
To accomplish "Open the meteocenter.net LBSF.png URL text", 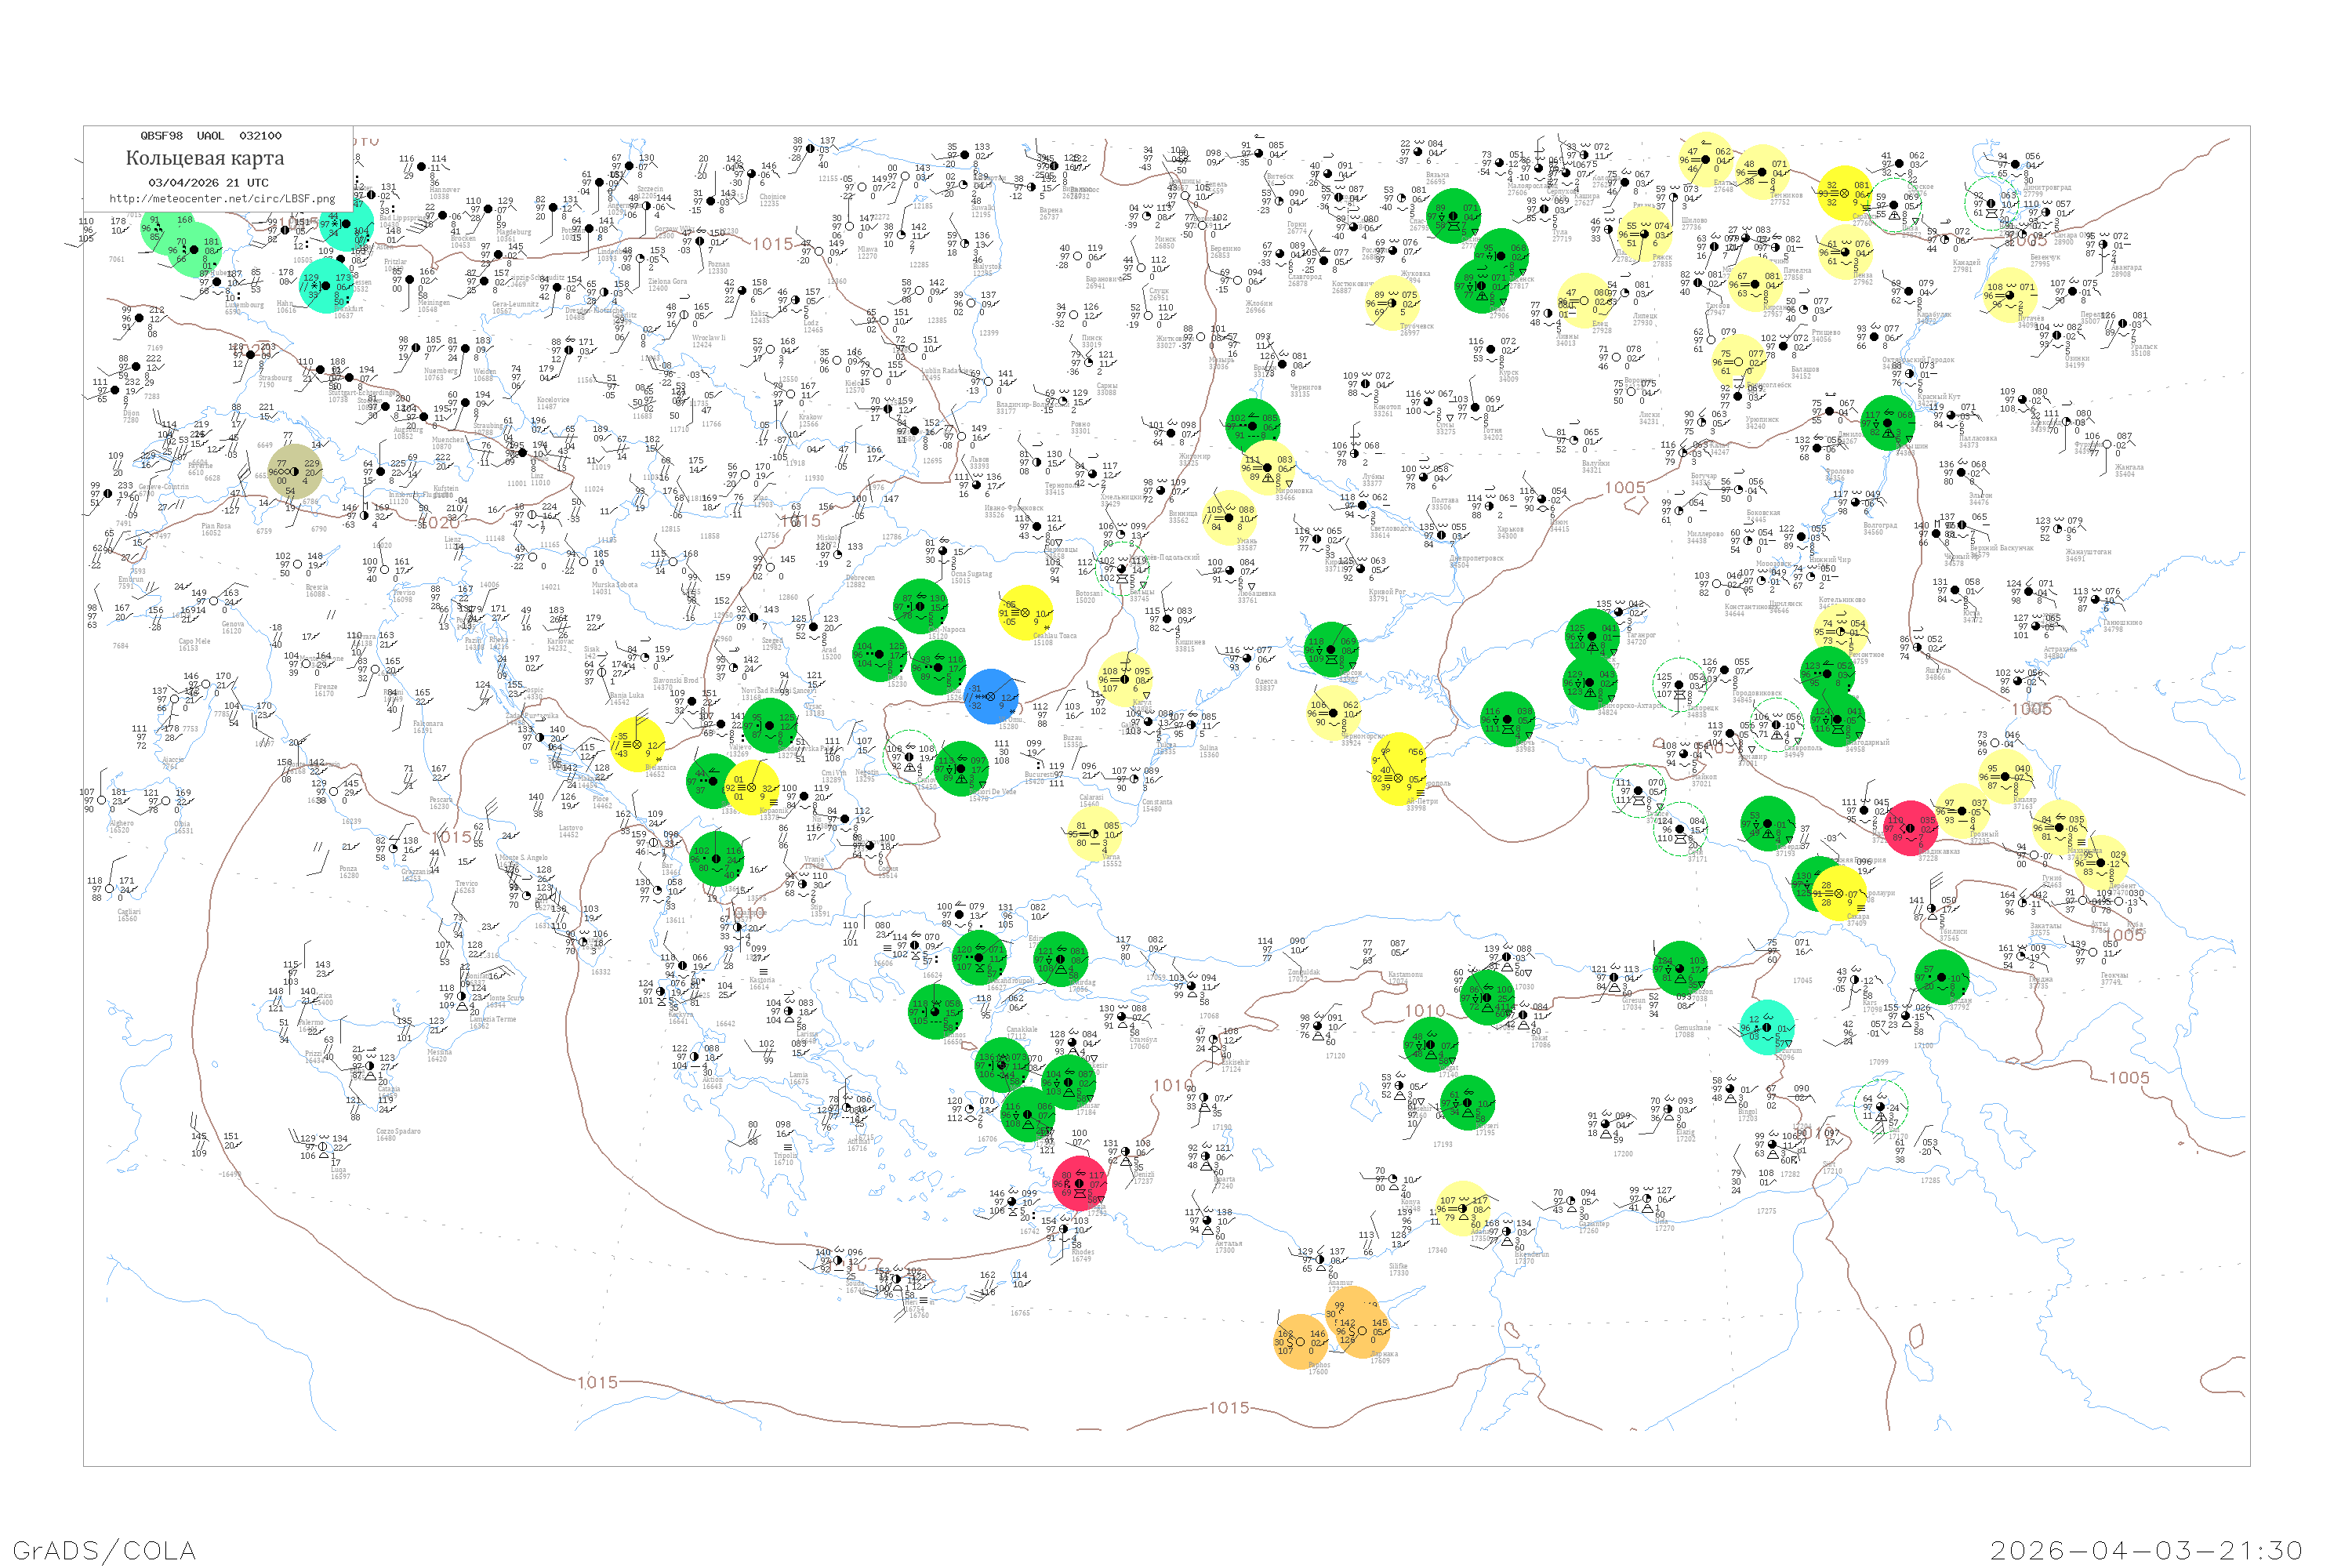I will click(222, 199).
